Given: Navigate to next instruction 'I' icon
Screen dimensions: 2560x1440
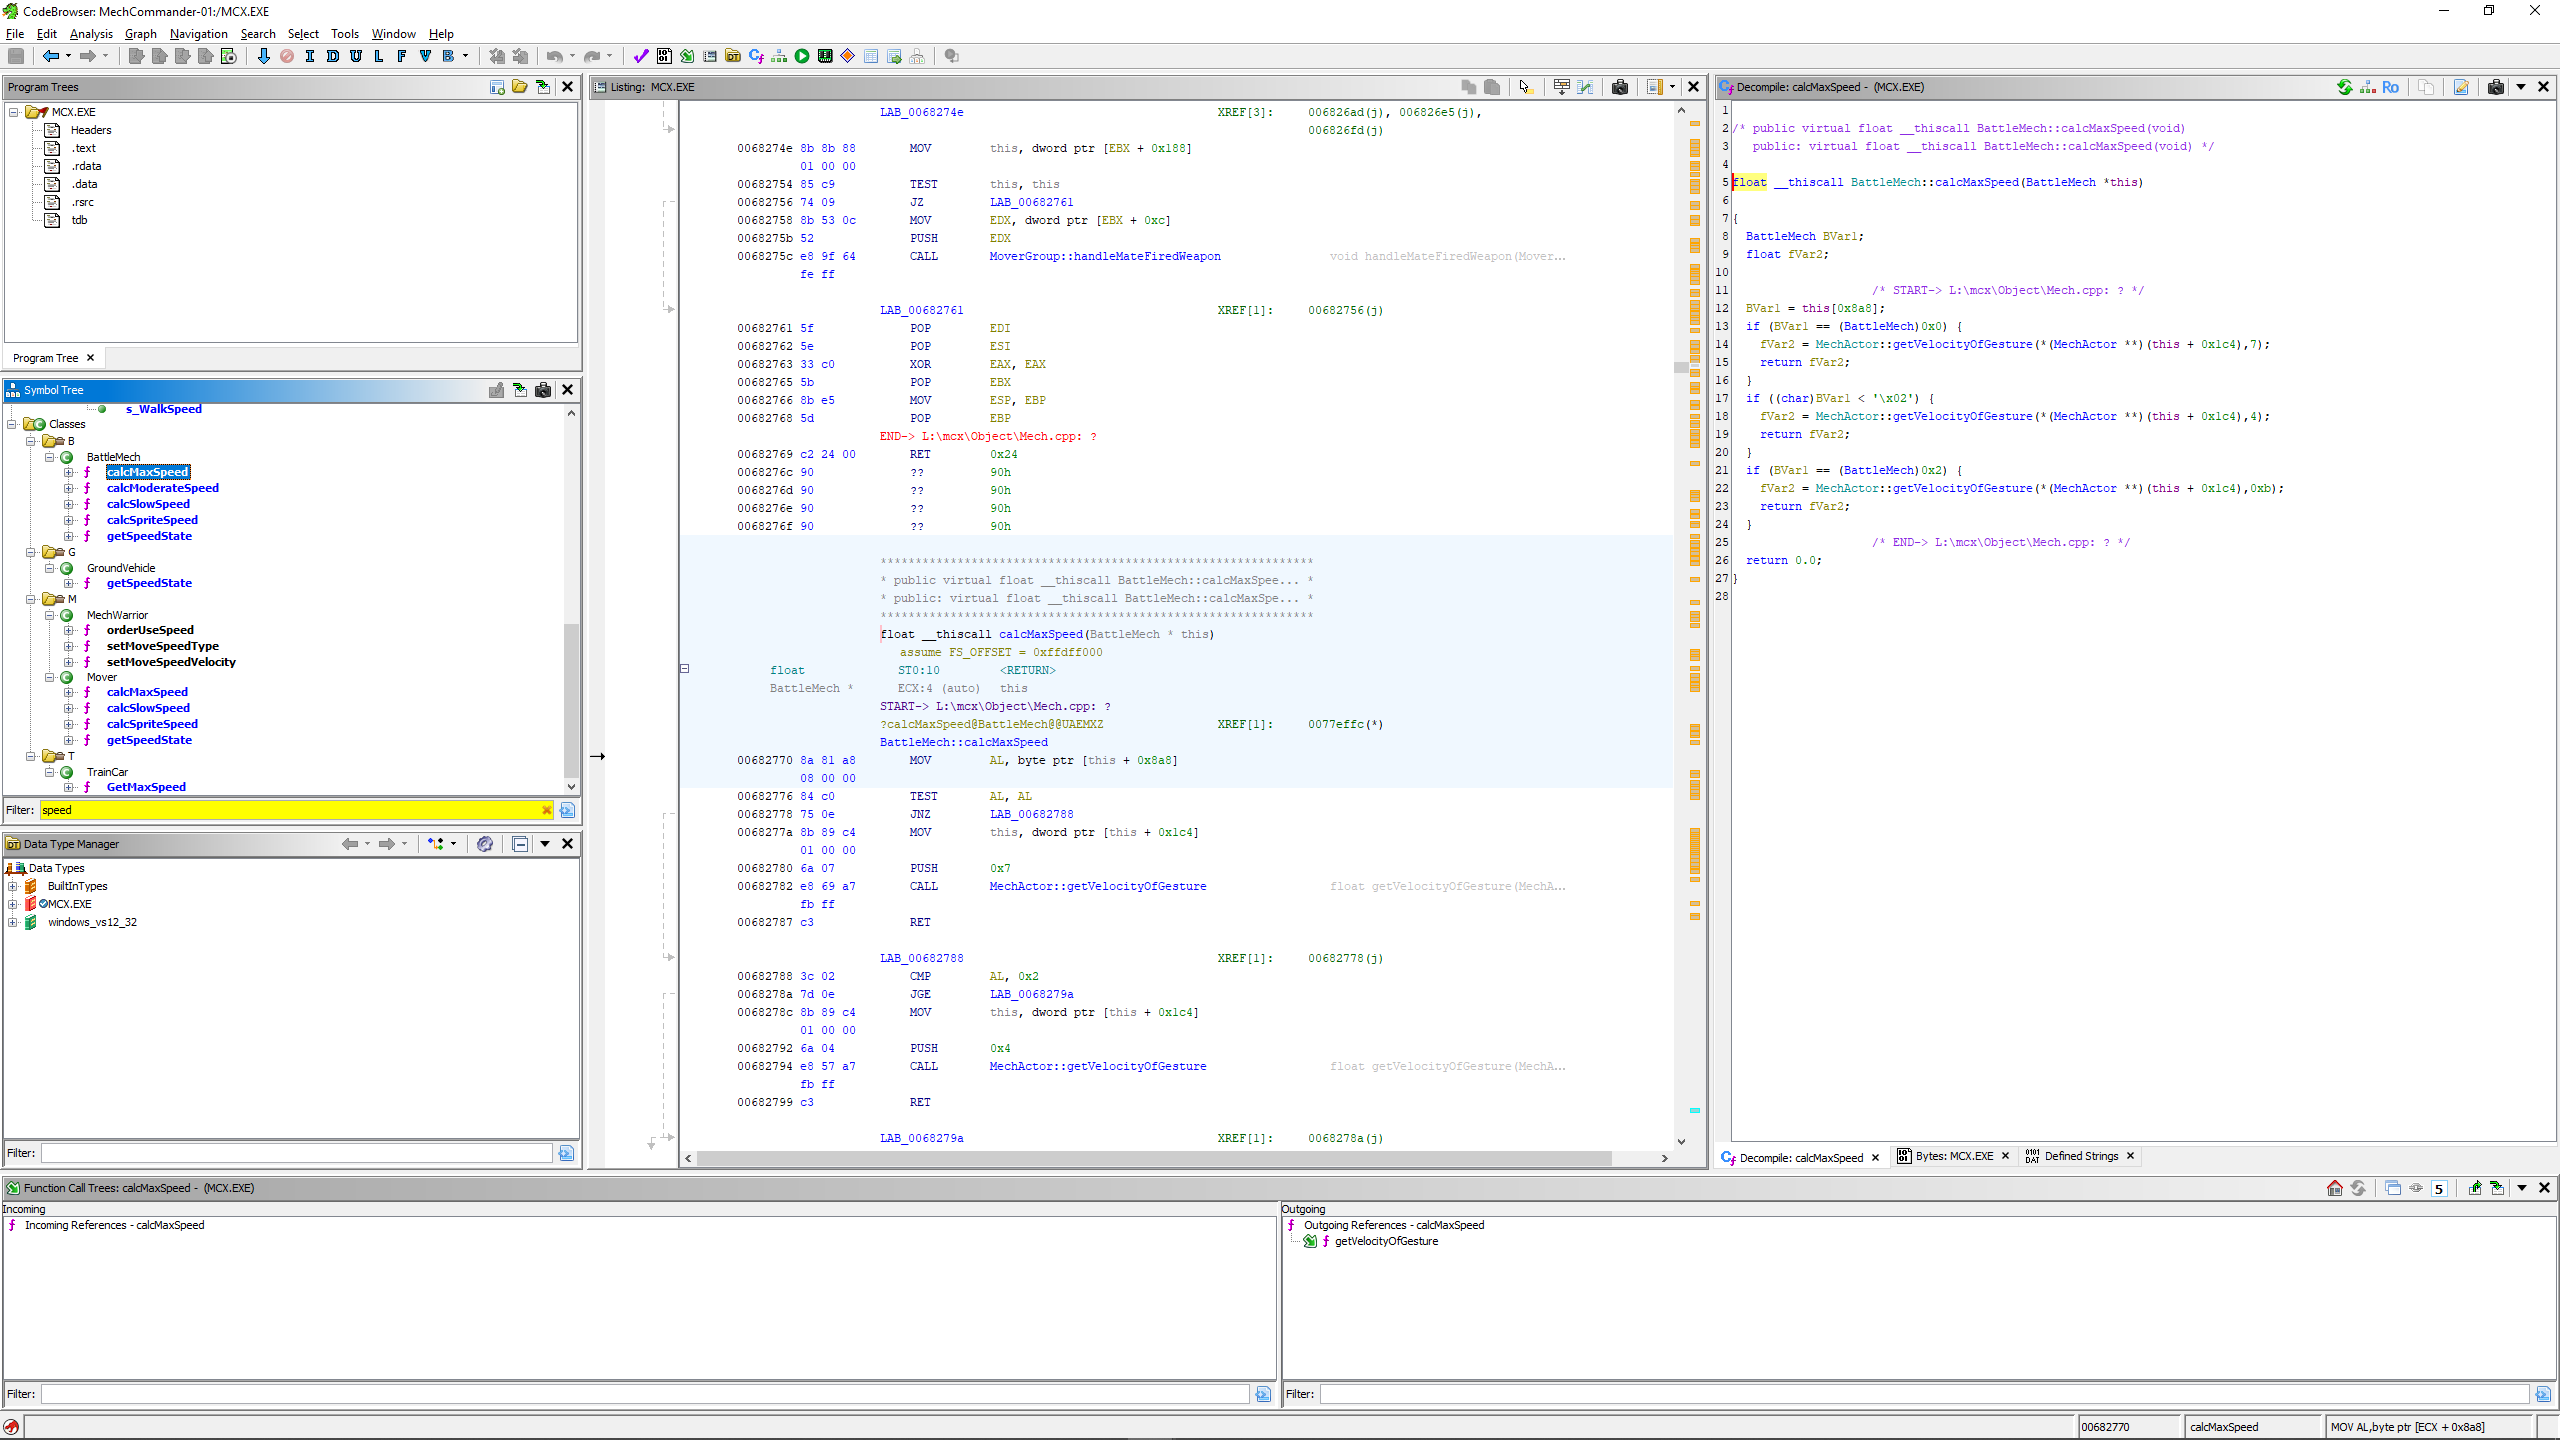Looking at the screenshot, I should tap(310, 56).
